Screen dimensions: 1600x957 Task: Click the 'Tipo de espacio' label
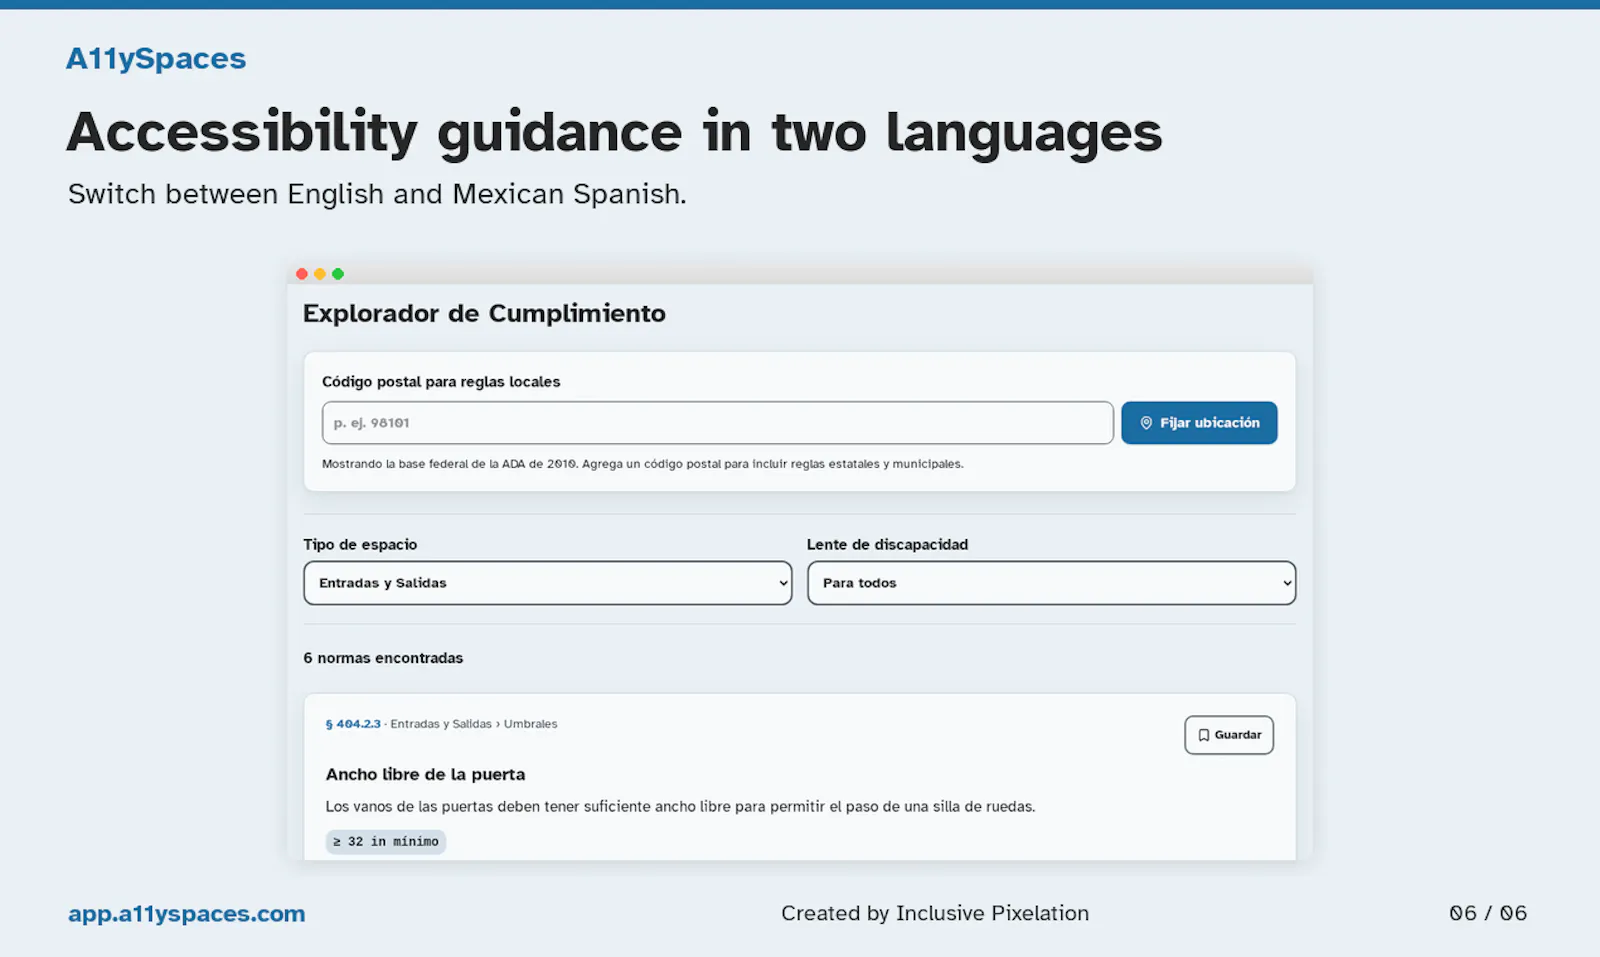point(360,545)
